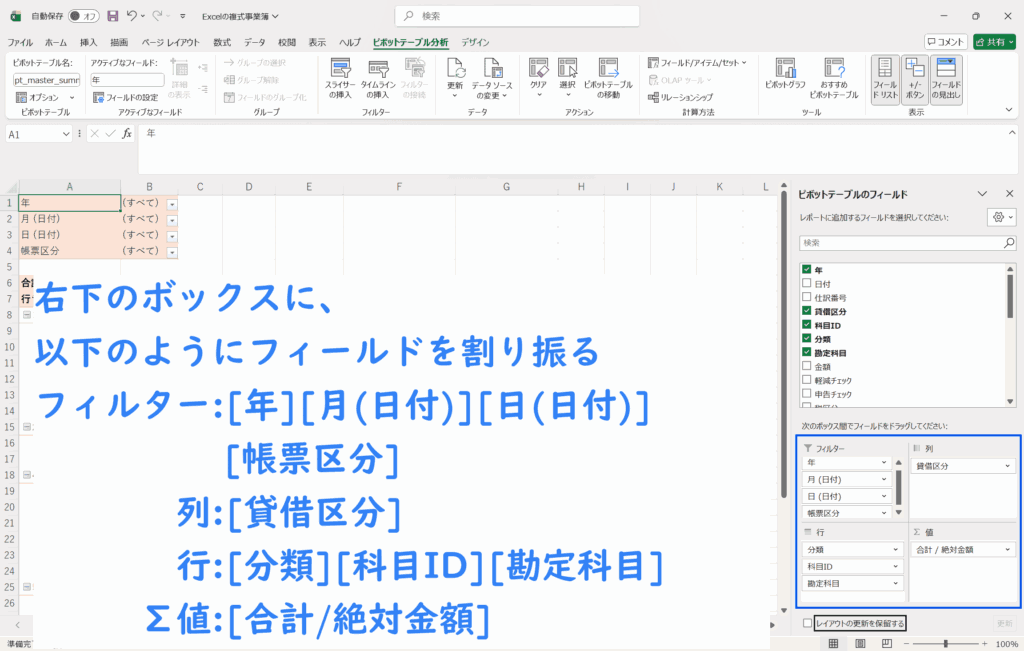
Task: Enable レイアウトの更新を保留する checkbox
Action: click(x=808, y=623)
